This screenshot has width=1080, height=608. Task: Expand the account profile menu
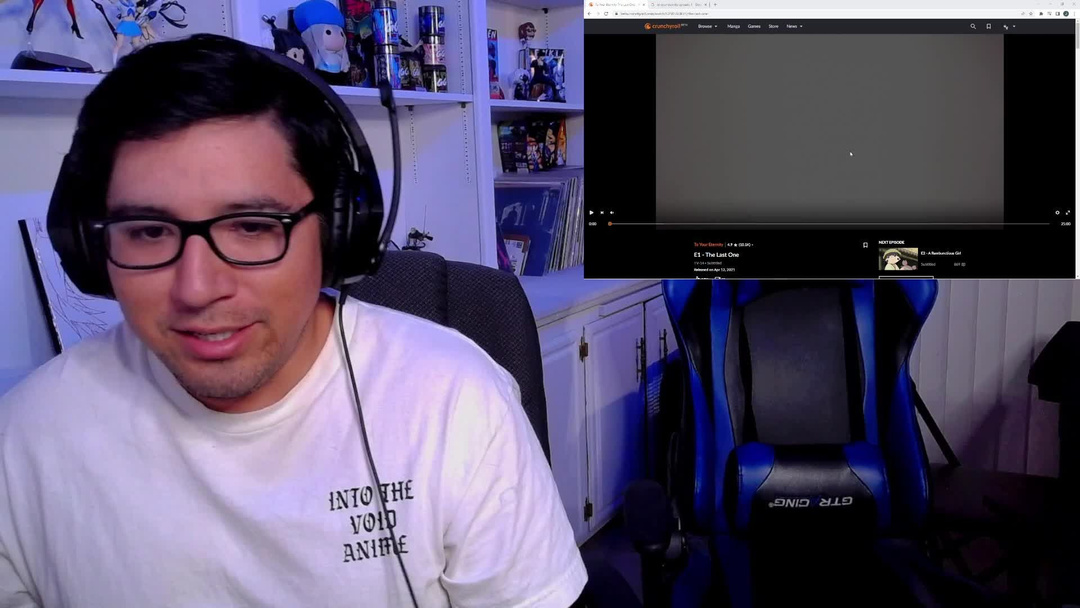tap(1008, 27)
